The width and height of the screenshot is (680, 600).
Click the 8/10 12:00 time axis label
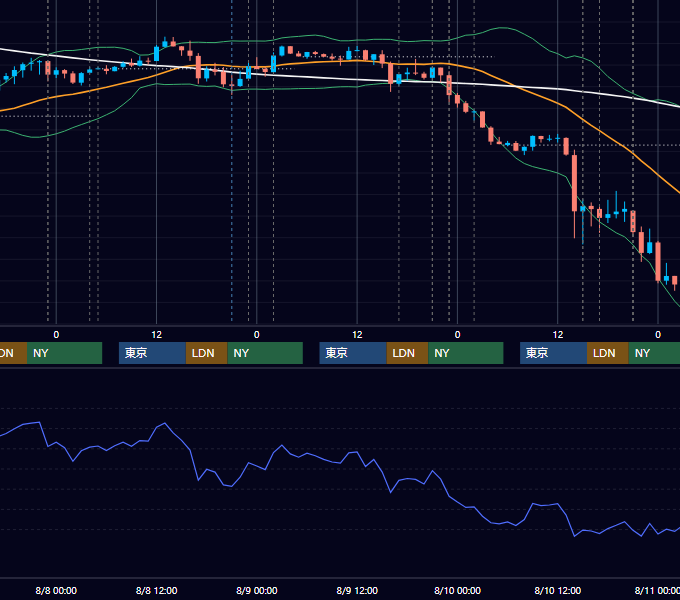[558, 590]
